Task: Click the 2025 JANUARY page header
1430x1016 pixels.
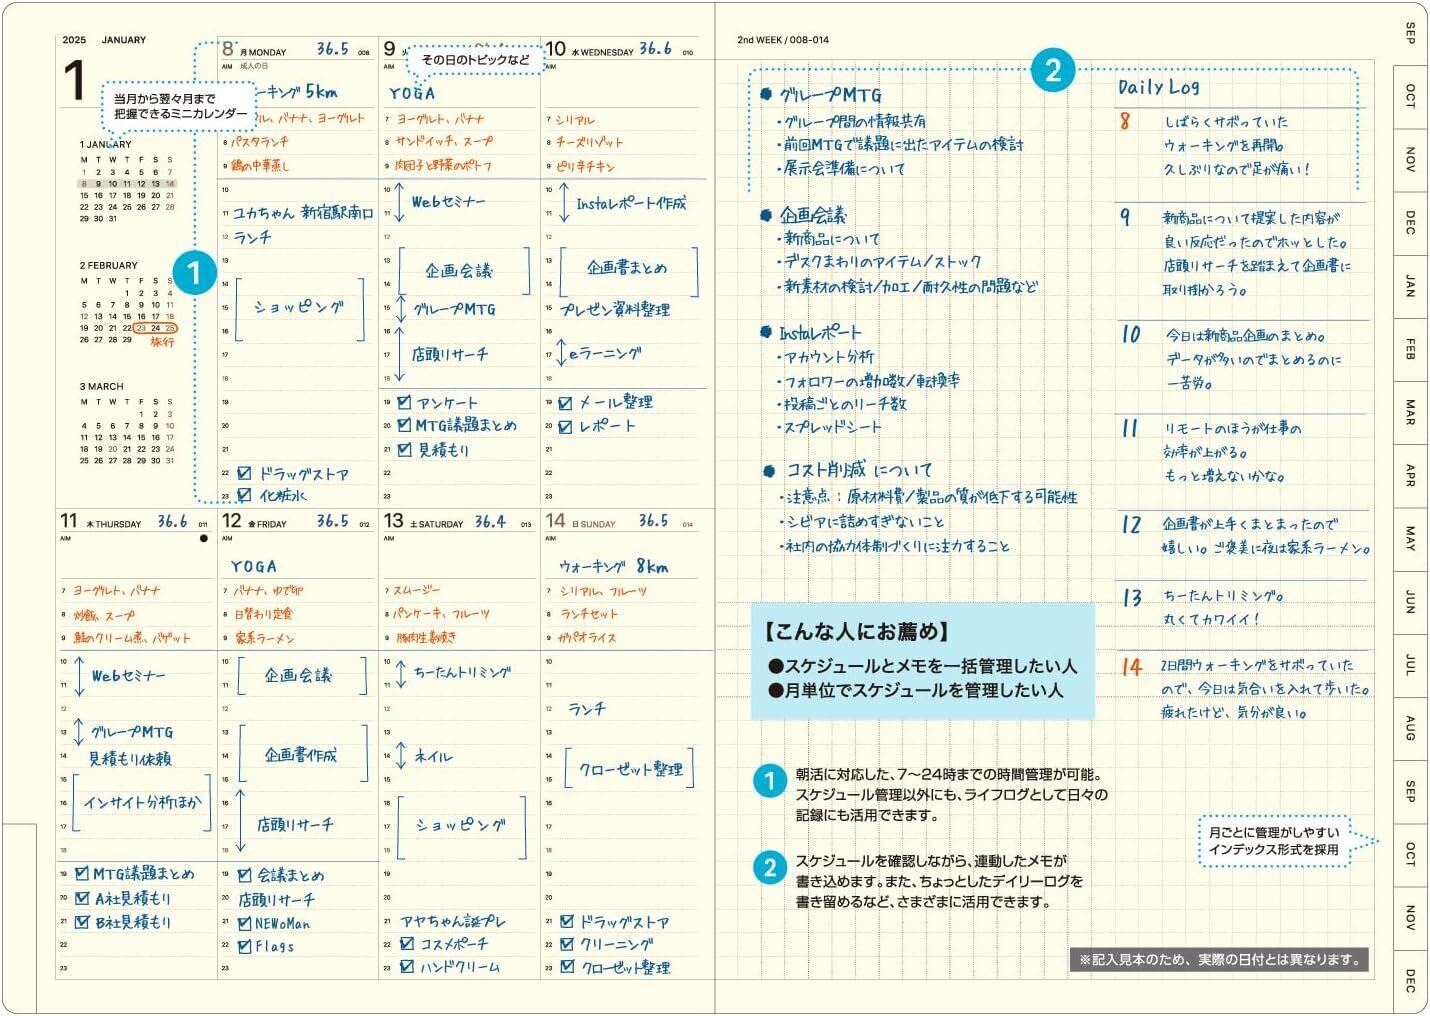Action: click(104, 40)
